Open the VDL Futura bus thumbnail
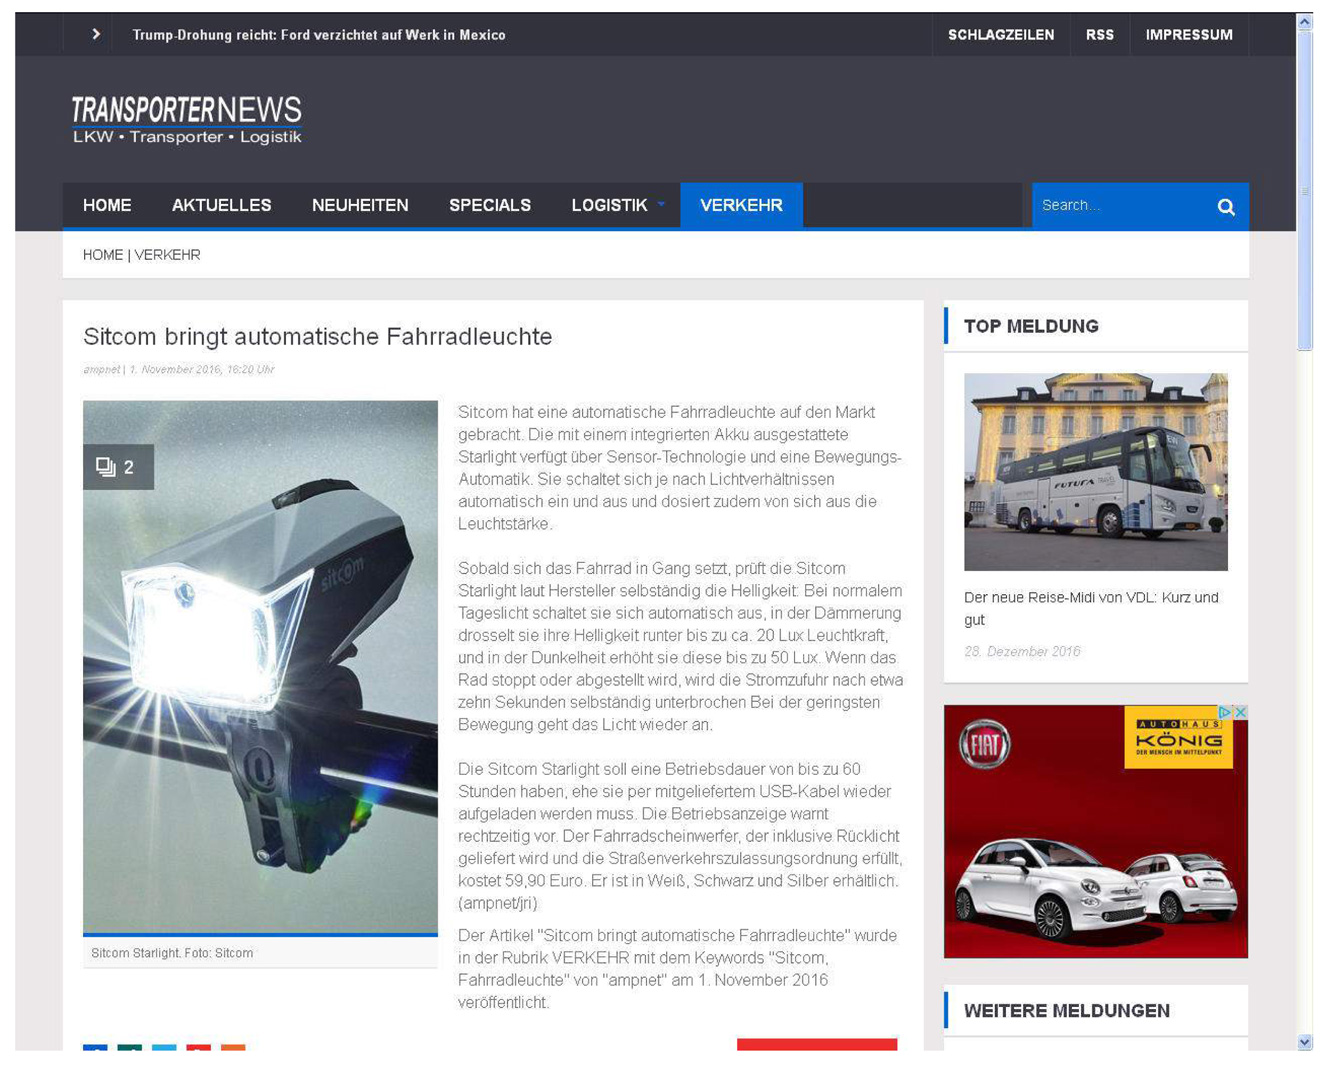The height and width of the screenshot is (1065, 1326). [1095, 472]
